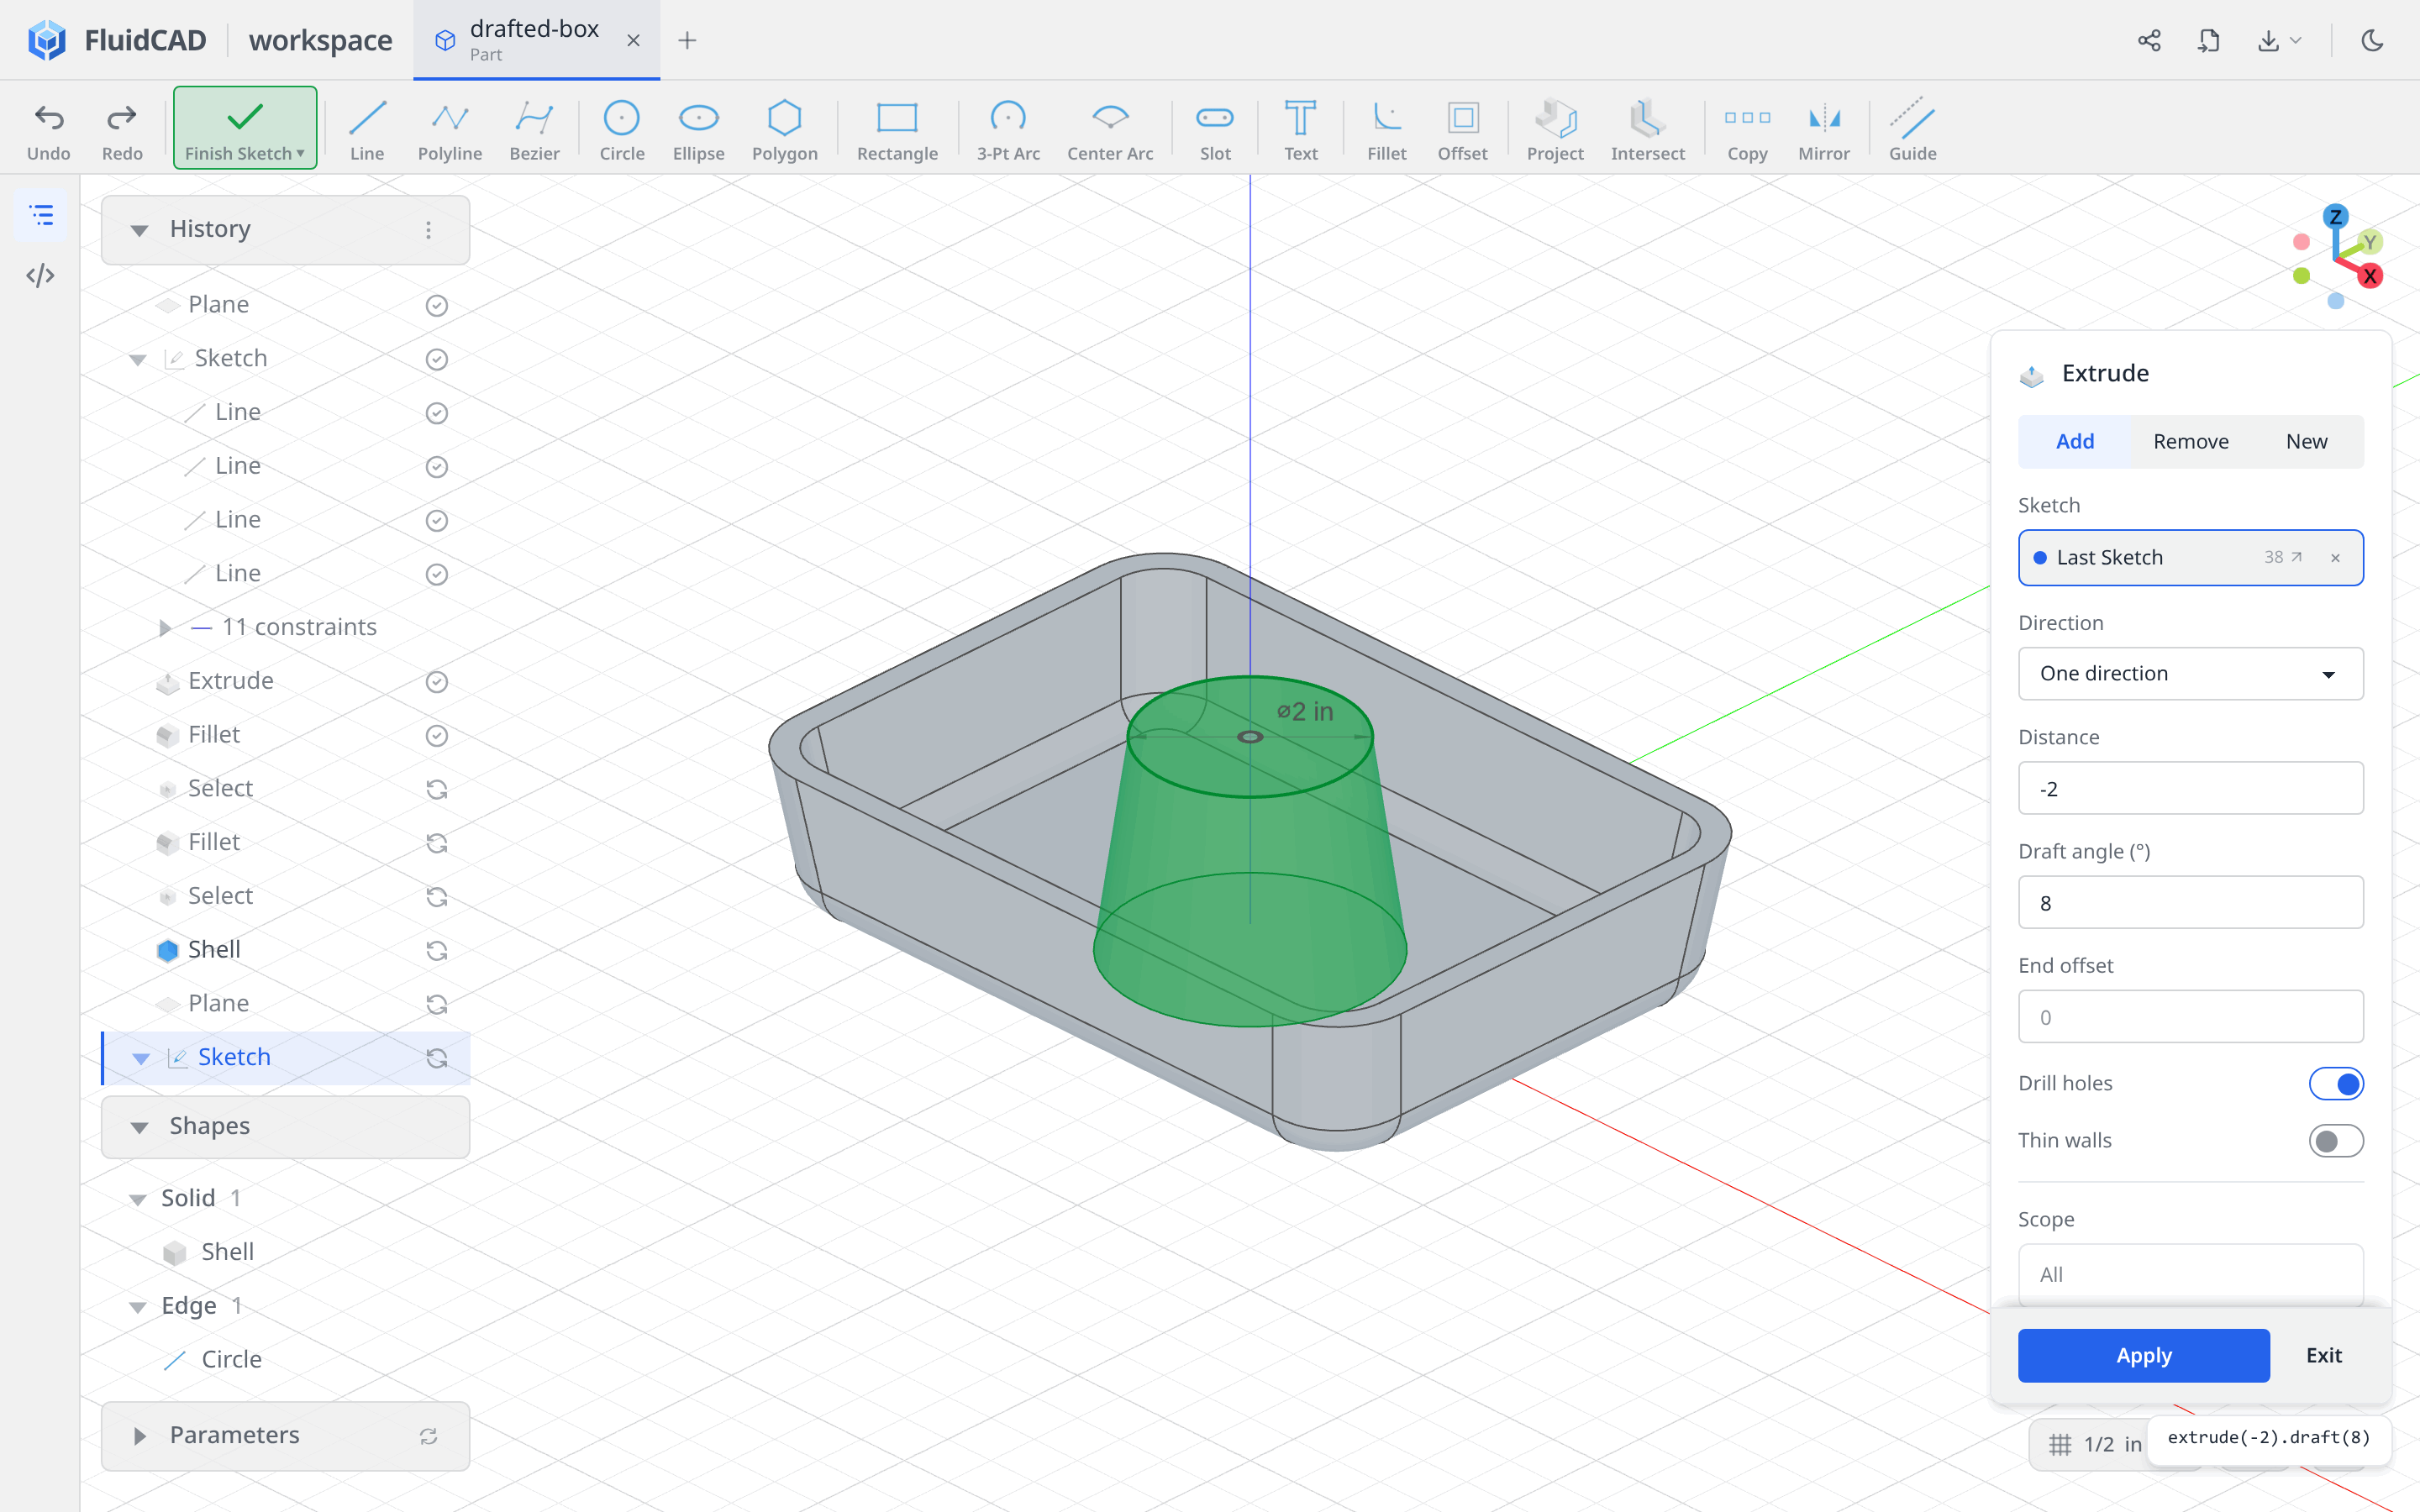Image resolution: width=2420 pixels, height=1512 pixels.
Task: Select the Polyline tool
Action: click(450, 130)
